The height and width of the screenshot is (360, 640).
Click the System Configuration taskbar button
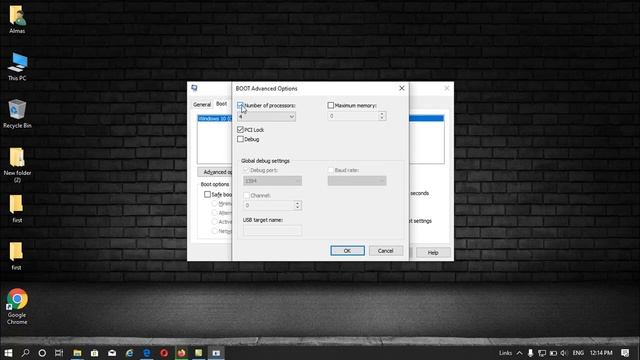click(x=216, y=353)
